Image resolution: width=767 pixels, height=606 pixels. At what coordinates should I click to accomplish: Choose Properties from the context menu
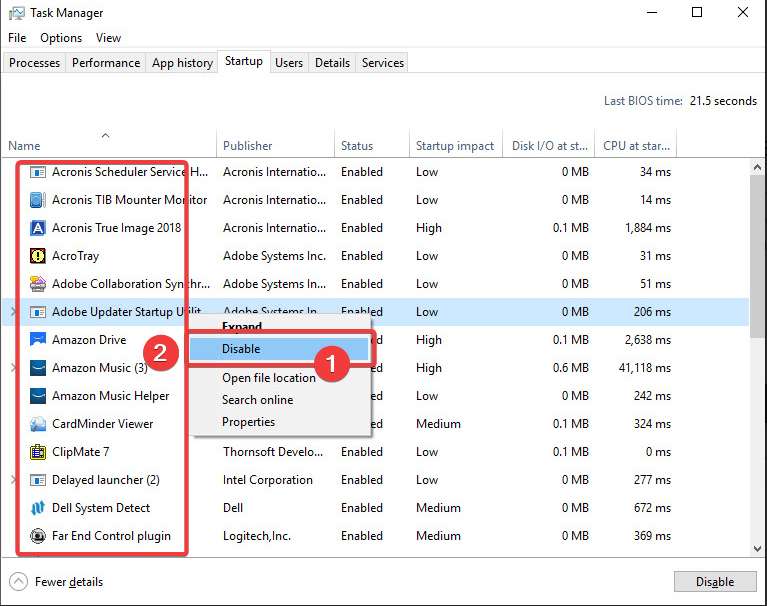point(248,422)
